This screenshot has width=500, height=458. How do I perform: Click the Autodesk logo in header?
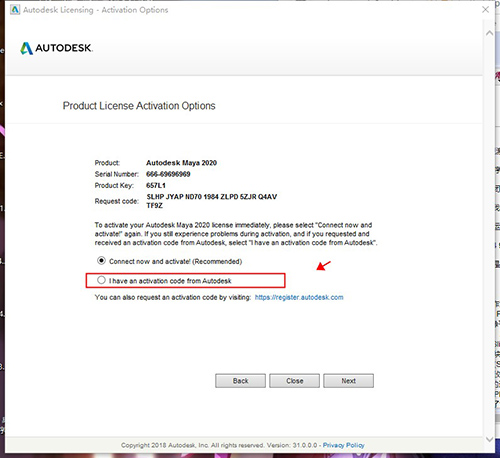click(56, 48)
